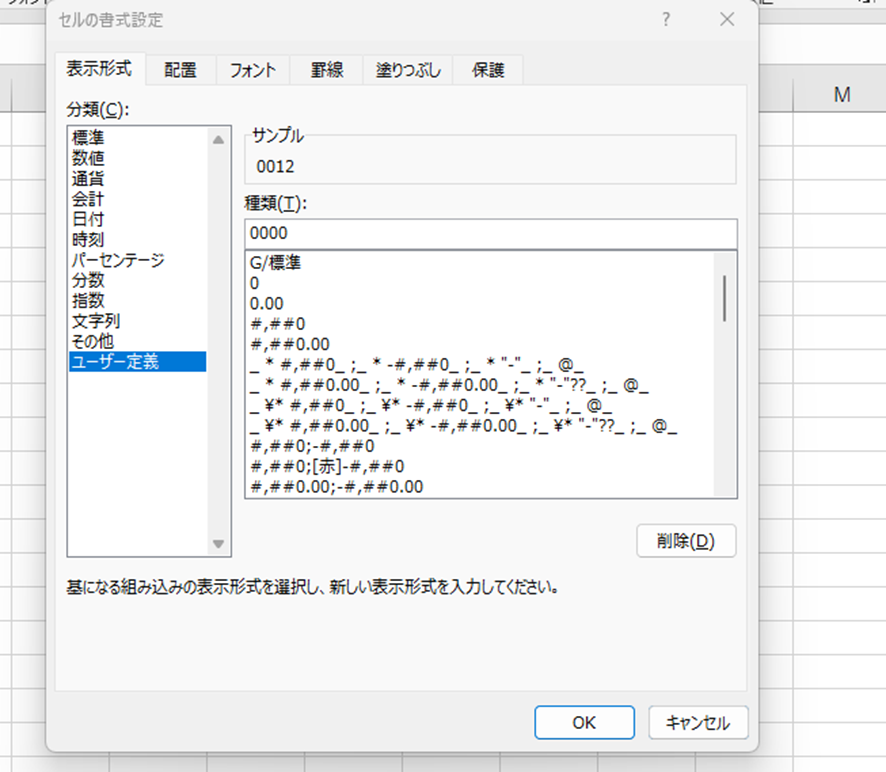Select G/標準 format in type list
Image resolution: width=886 pixels, height=772 pixels.
tap(276, 264)
